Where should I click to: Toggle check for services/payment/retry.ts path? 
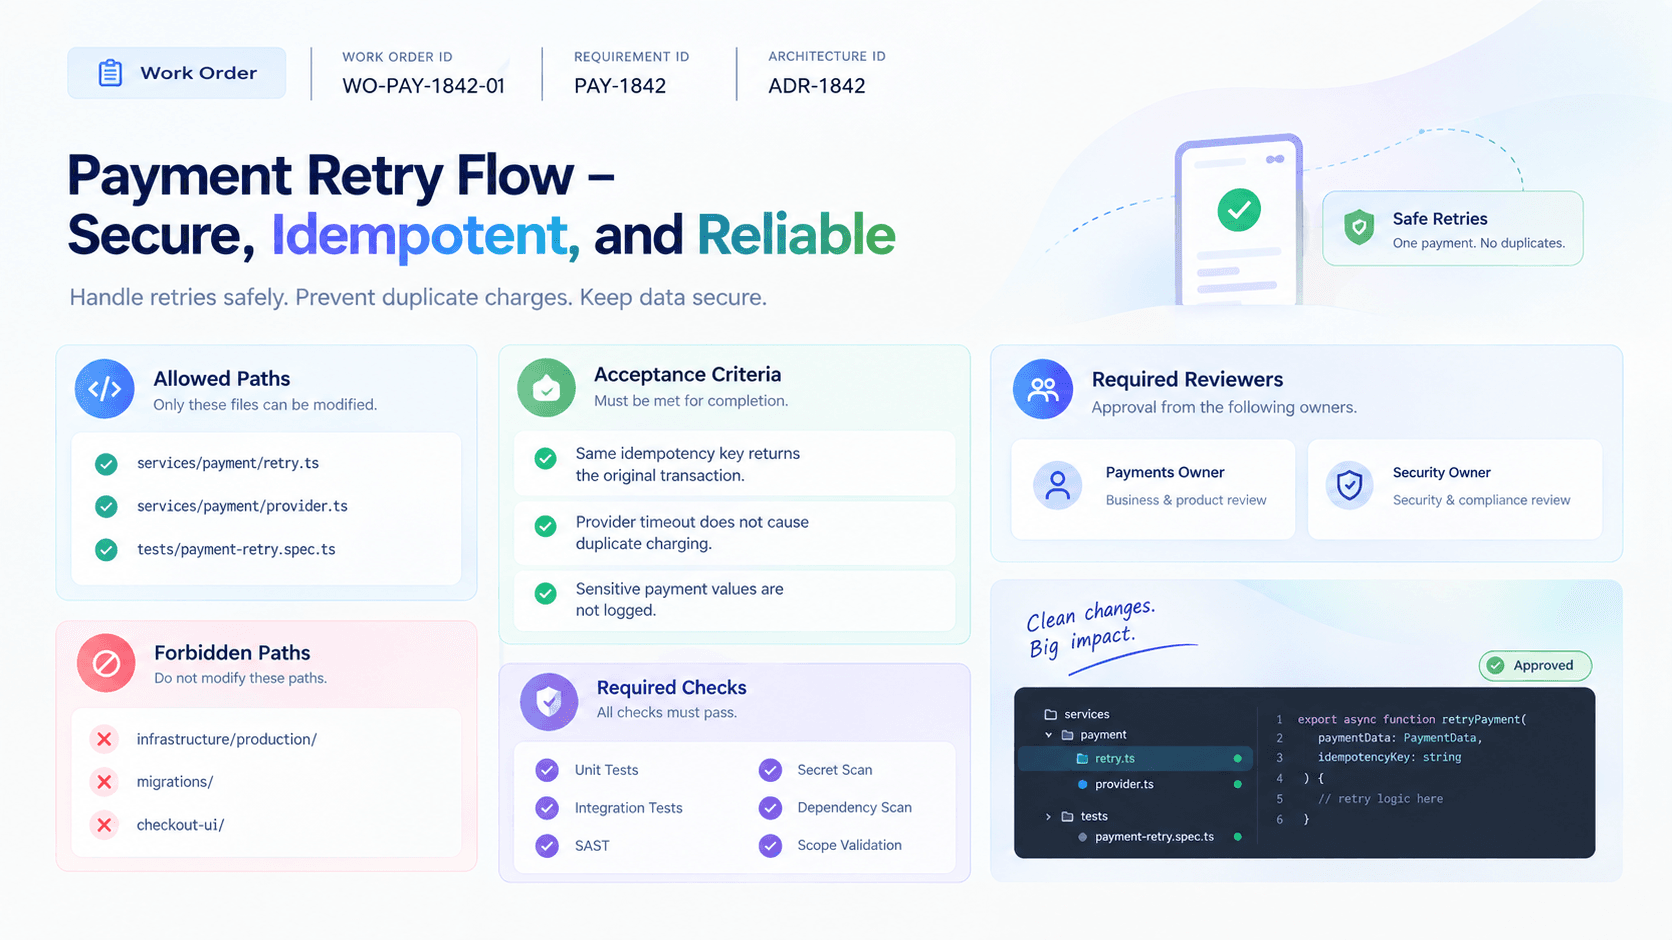(106, 464)
